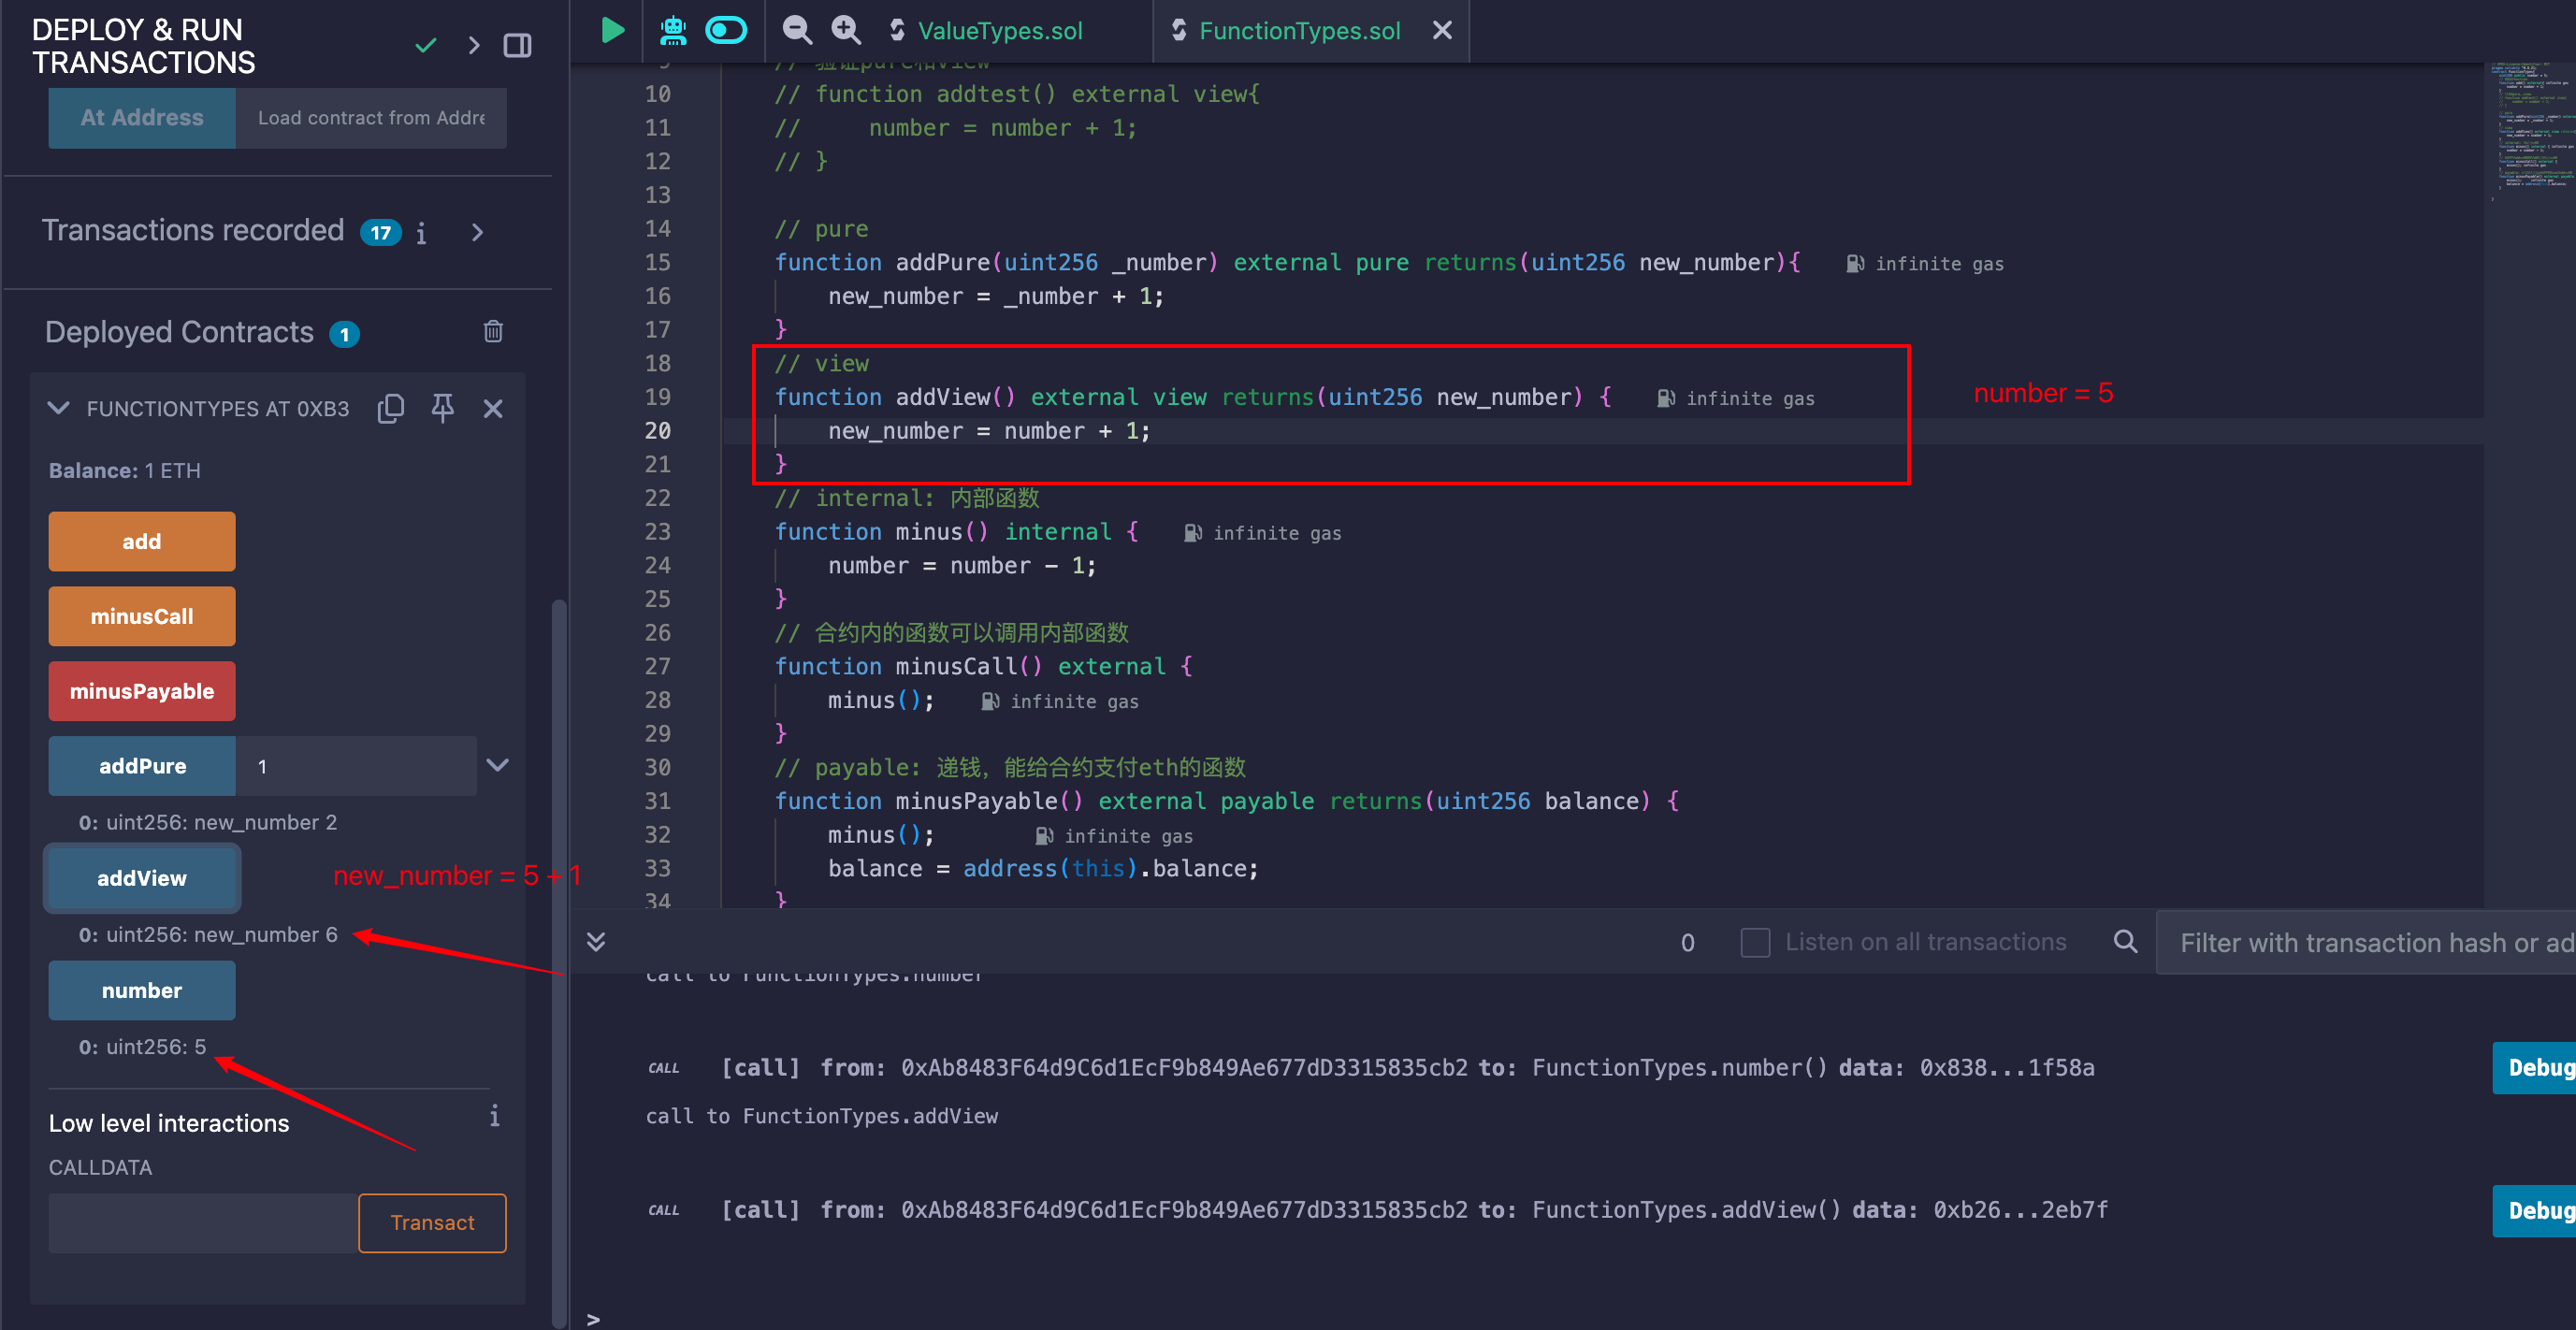Click line number 20 in the gutter
2576x1330 pixels.
(657, 431)
